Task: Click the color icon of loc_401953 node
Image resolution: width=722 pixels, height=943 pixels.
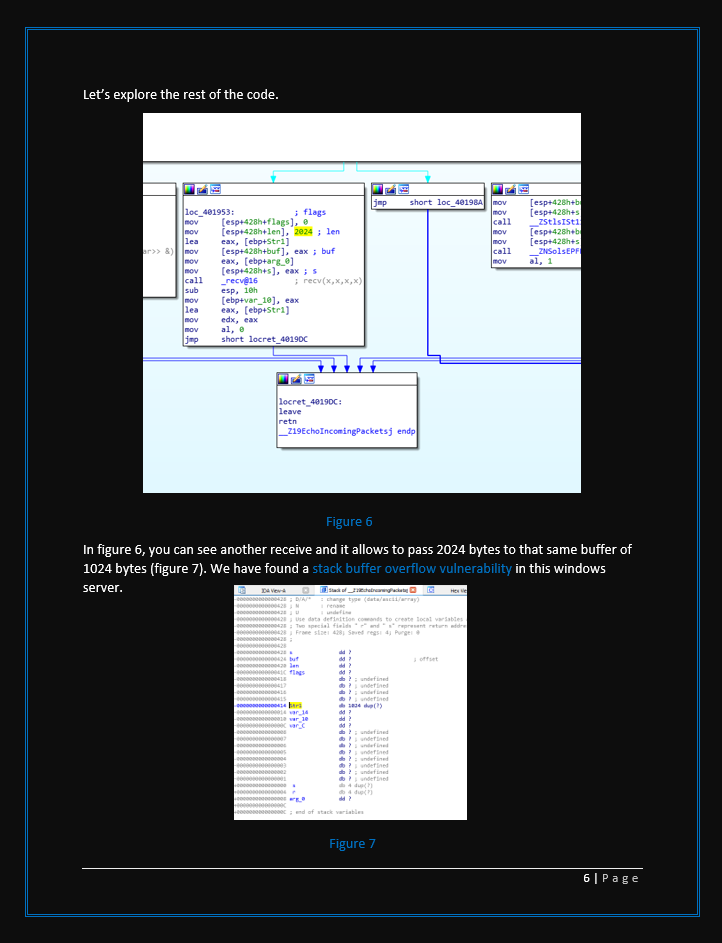Action: coord(189,189)
